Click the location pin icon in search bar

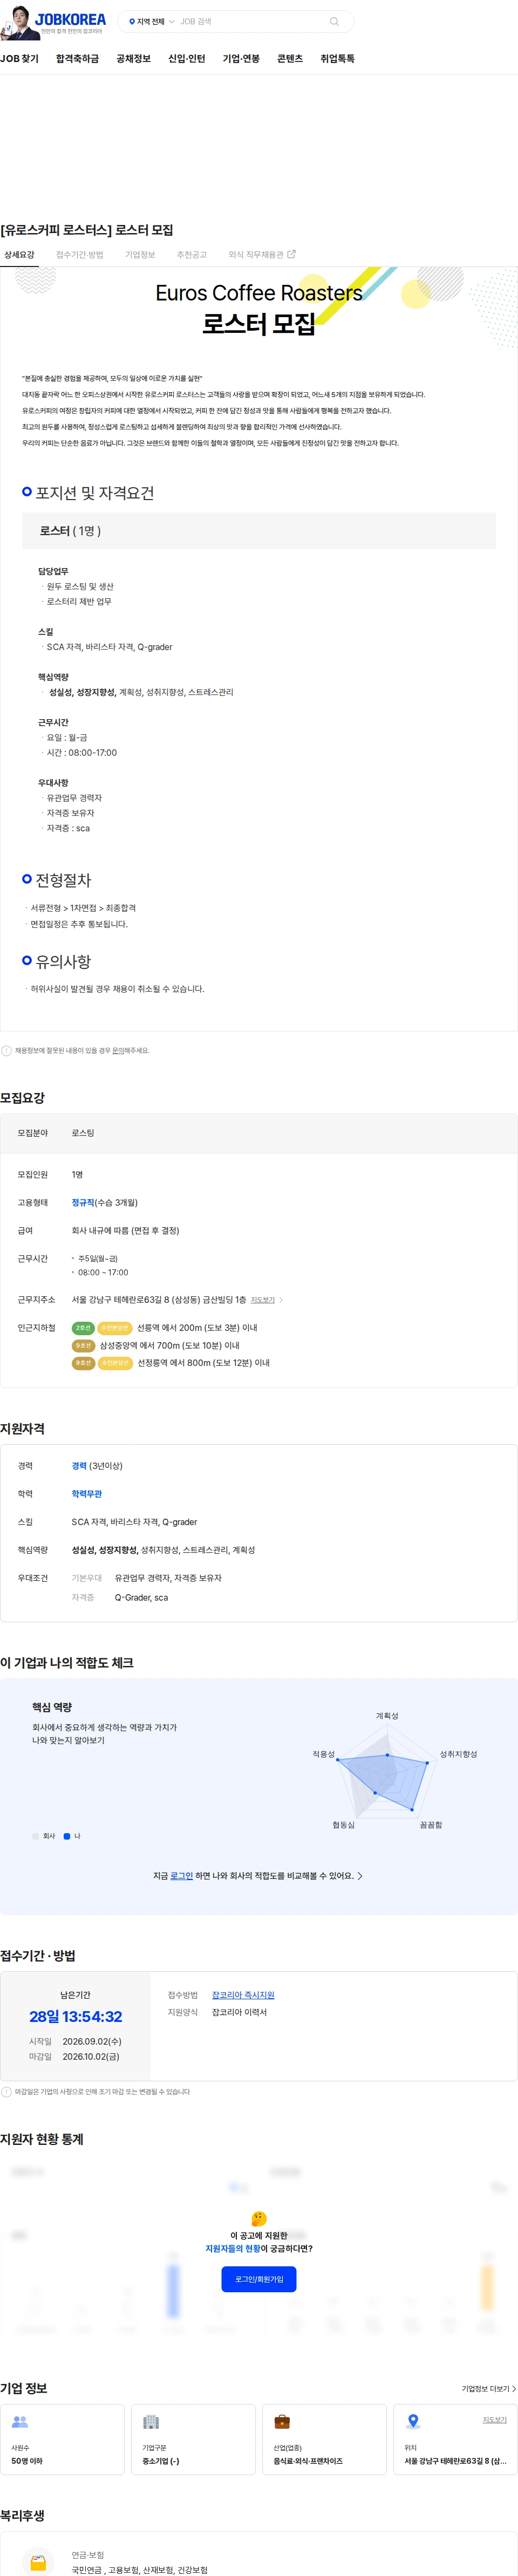tap(132, 21)
